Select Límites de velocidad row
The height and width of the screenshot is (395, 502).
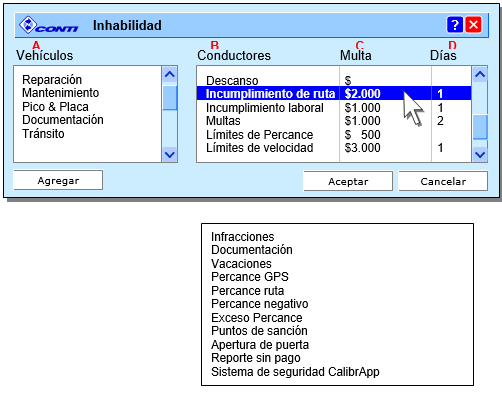pyautogui.click(x=334, y=148)
